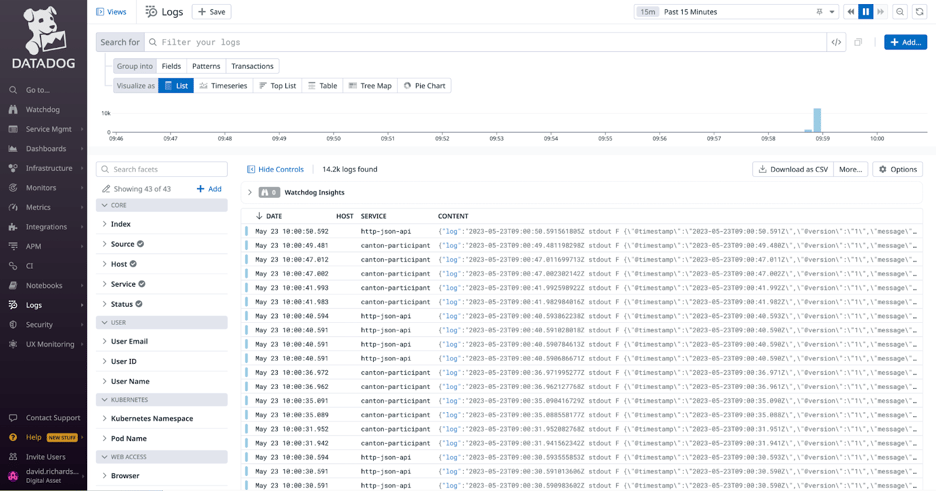Open the More... menu
Screen dimensions: 936x491
coord(850,169)
